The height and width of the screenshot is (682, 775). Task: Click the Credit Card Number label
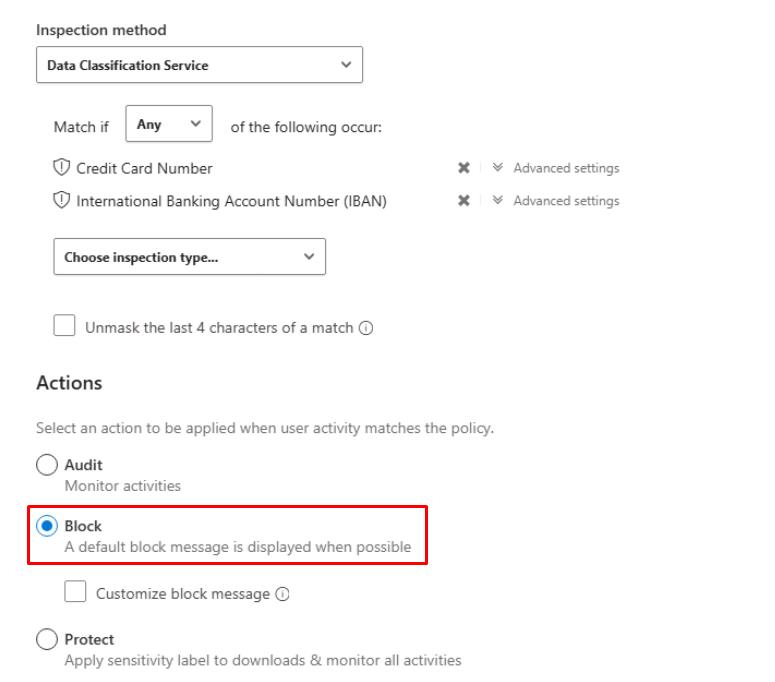click(x=144, y=168)
